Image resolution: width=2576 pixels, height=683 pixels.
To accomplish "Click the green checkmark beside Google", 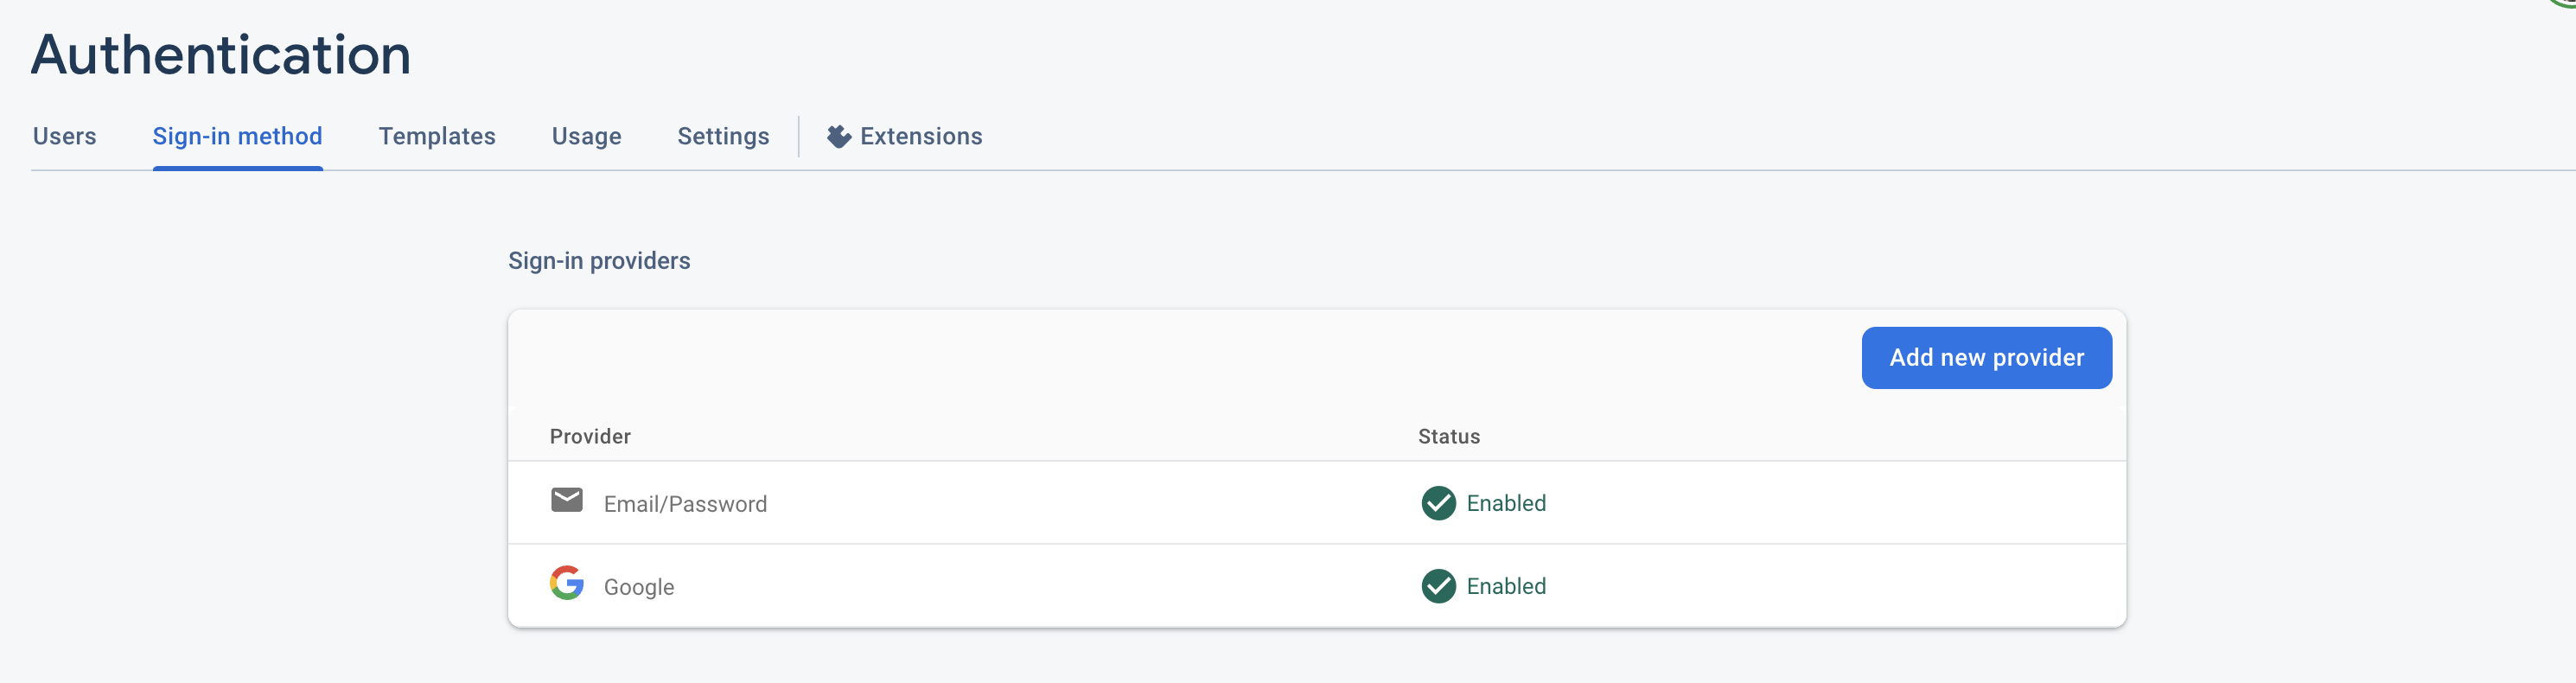I will 1438,587.
